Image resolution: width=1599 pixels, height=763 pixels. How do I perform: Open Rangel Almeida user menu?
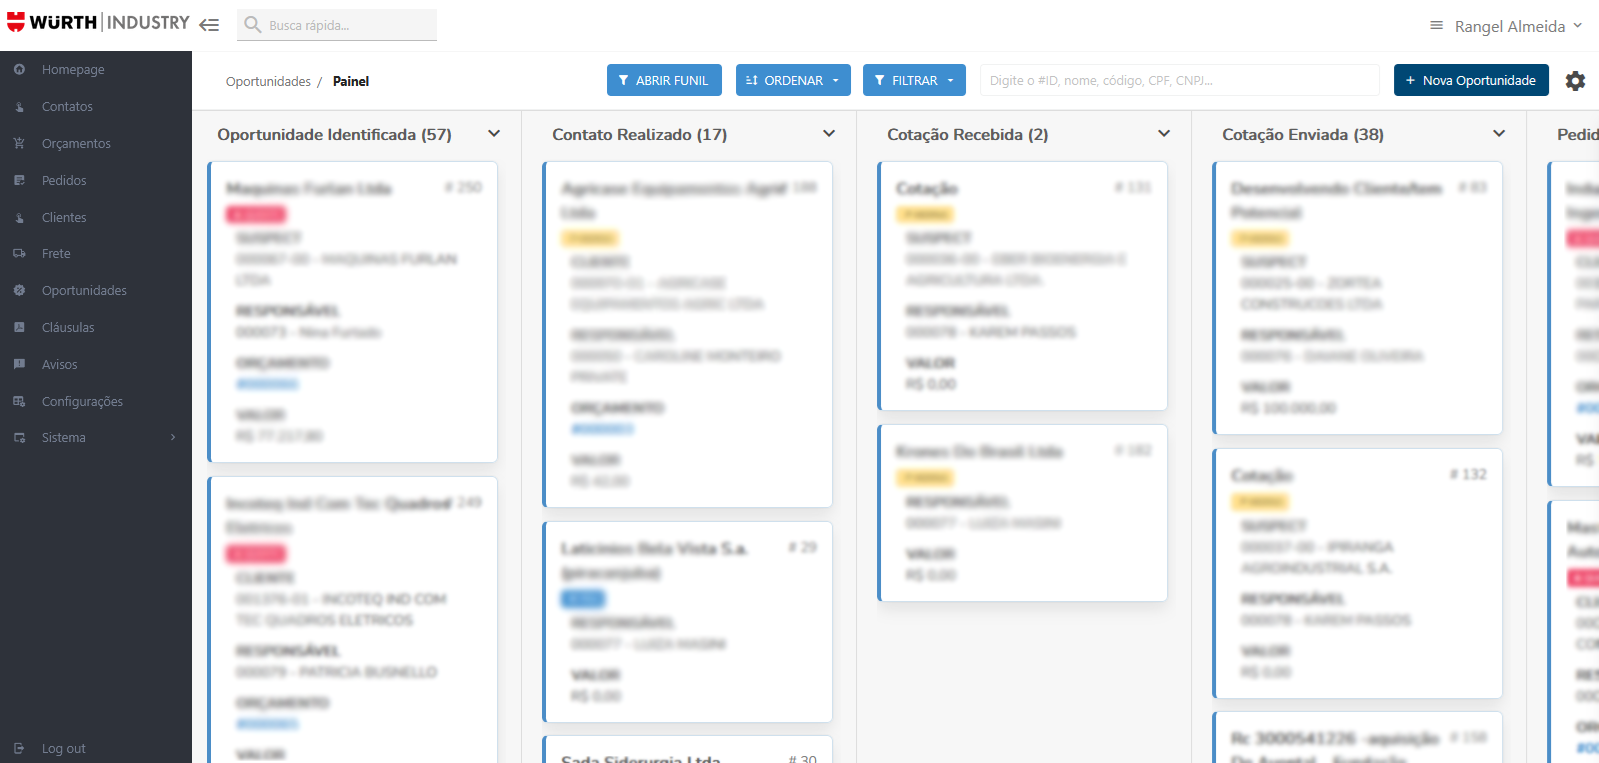pos(1508,26)
